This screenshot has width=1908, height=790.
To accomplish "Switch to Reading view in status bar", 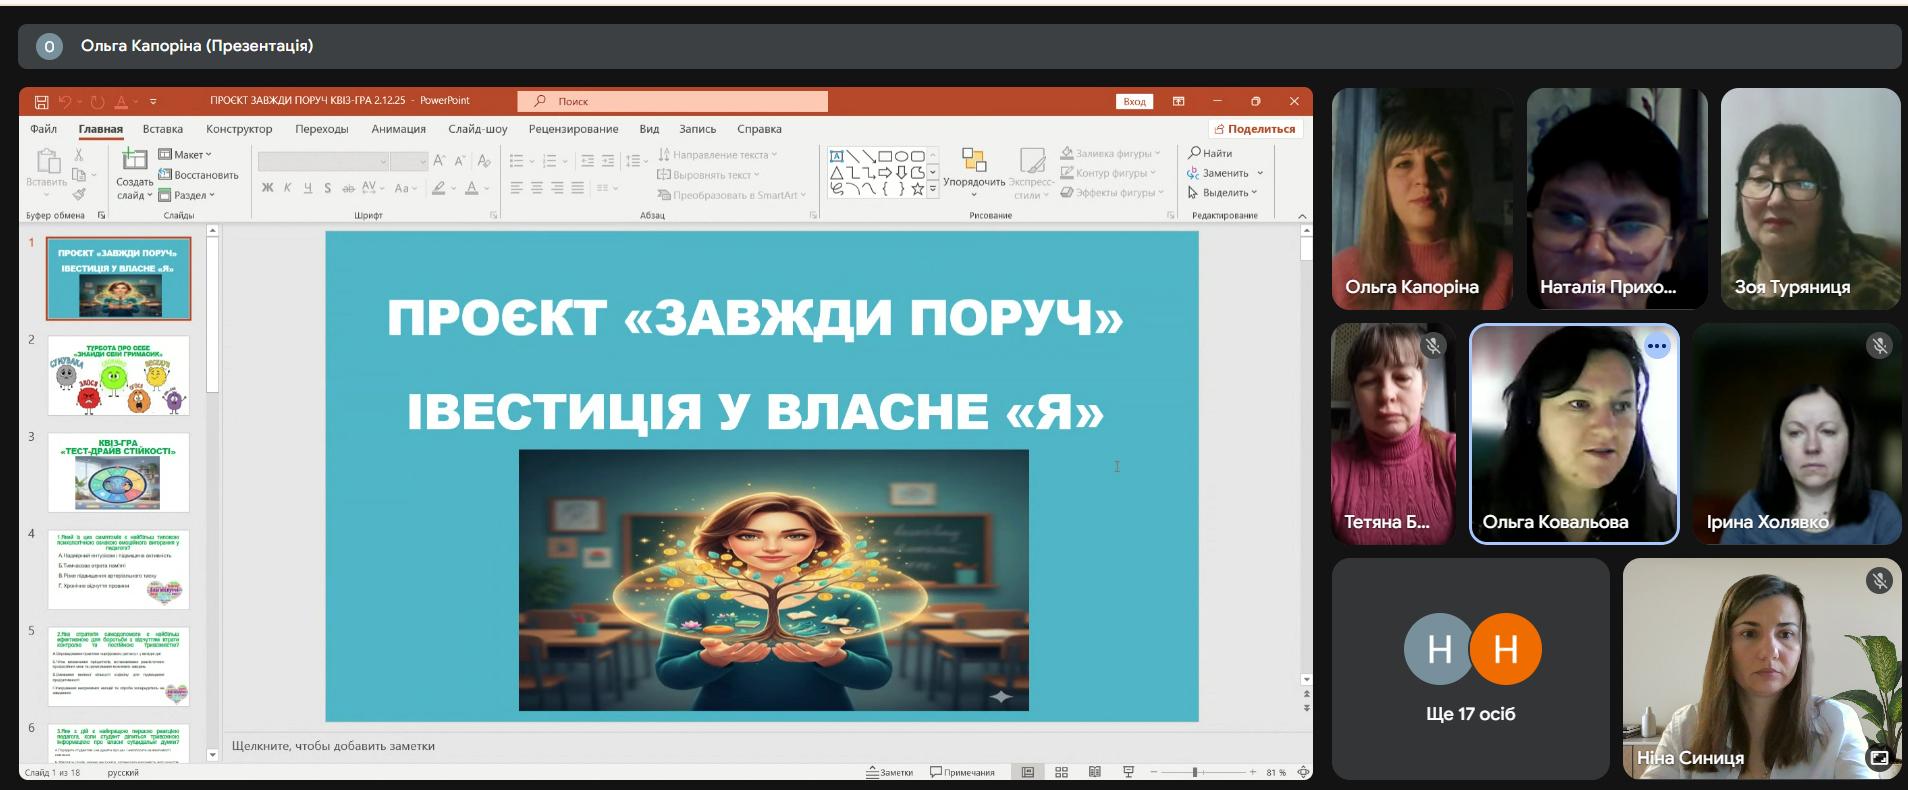I will 1095,772.
